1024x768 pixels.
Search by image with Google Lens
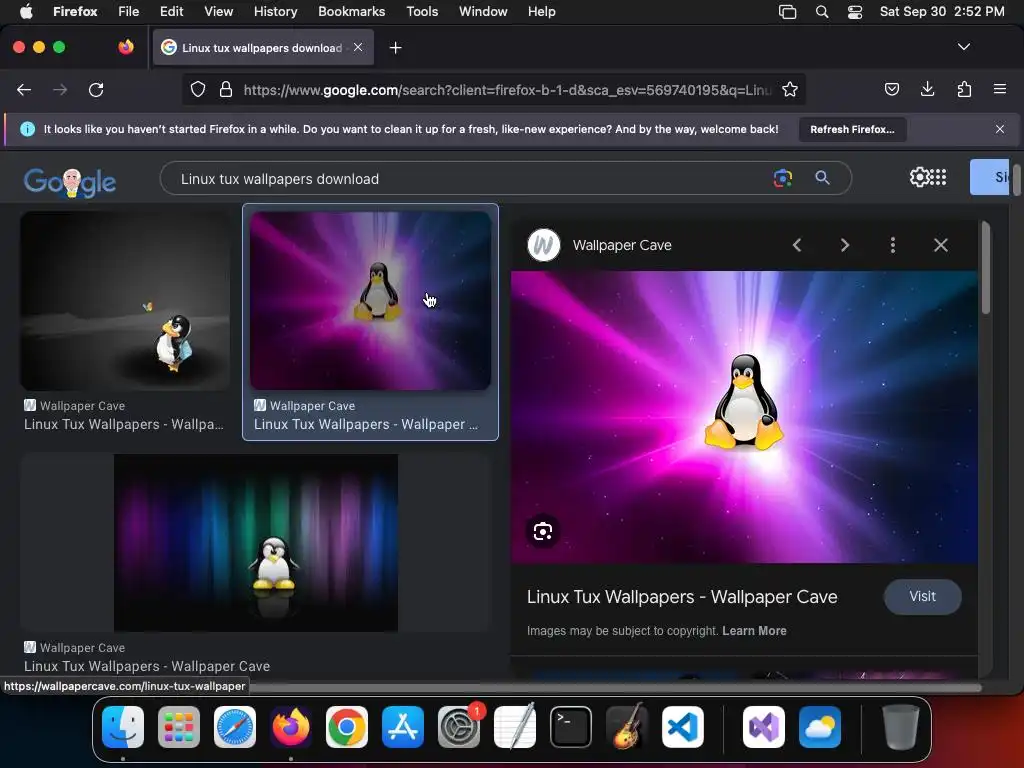(x=782, y=178)
